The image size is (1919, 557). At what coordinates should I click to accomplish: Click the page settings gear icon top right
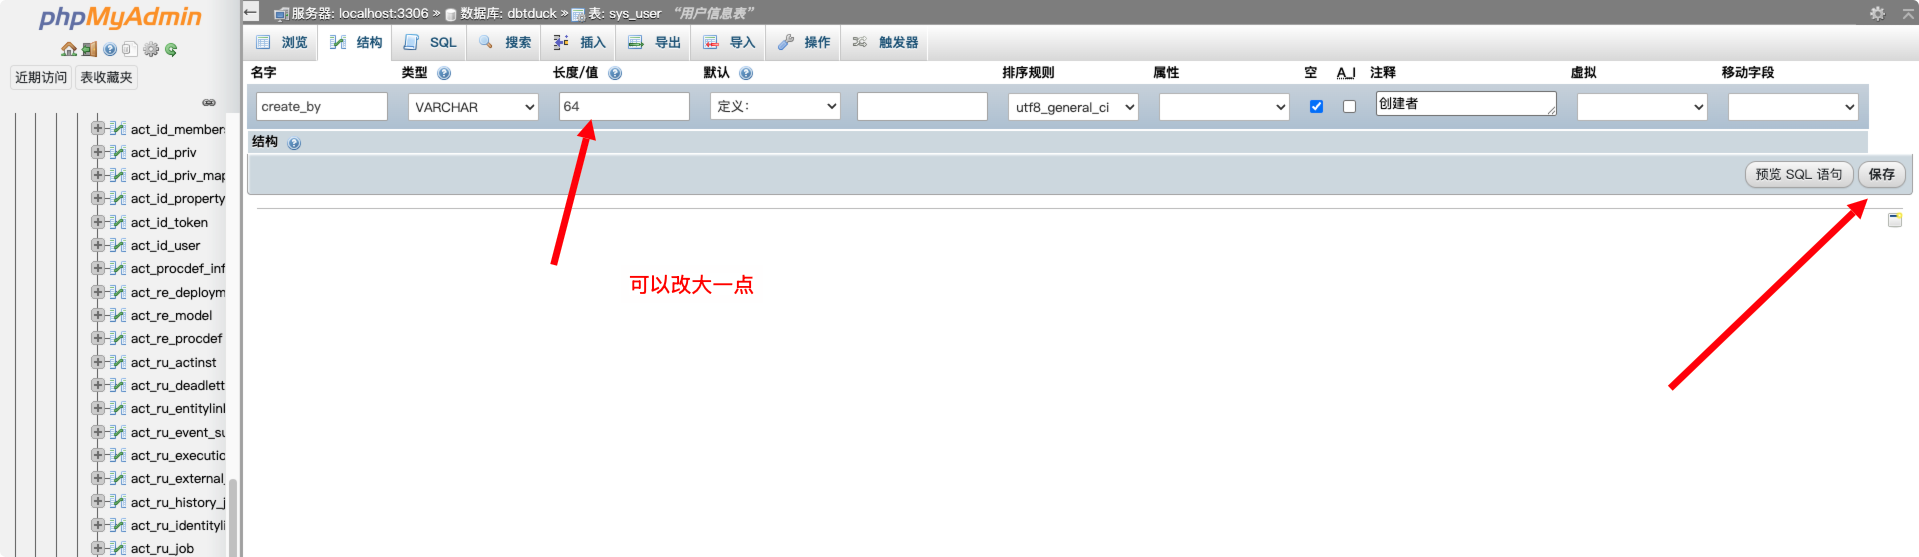(x=1877, y=13)
